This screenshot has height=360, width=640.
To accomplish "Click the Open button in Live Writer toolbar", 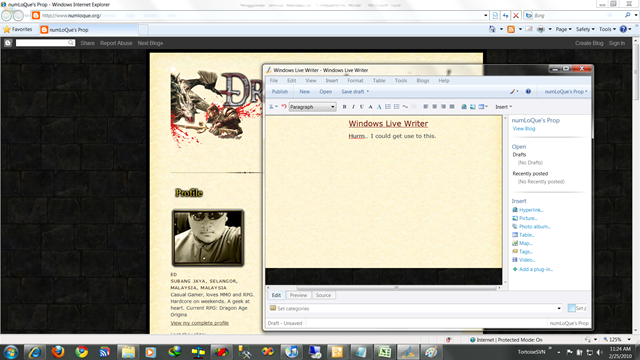I will 325,92.
